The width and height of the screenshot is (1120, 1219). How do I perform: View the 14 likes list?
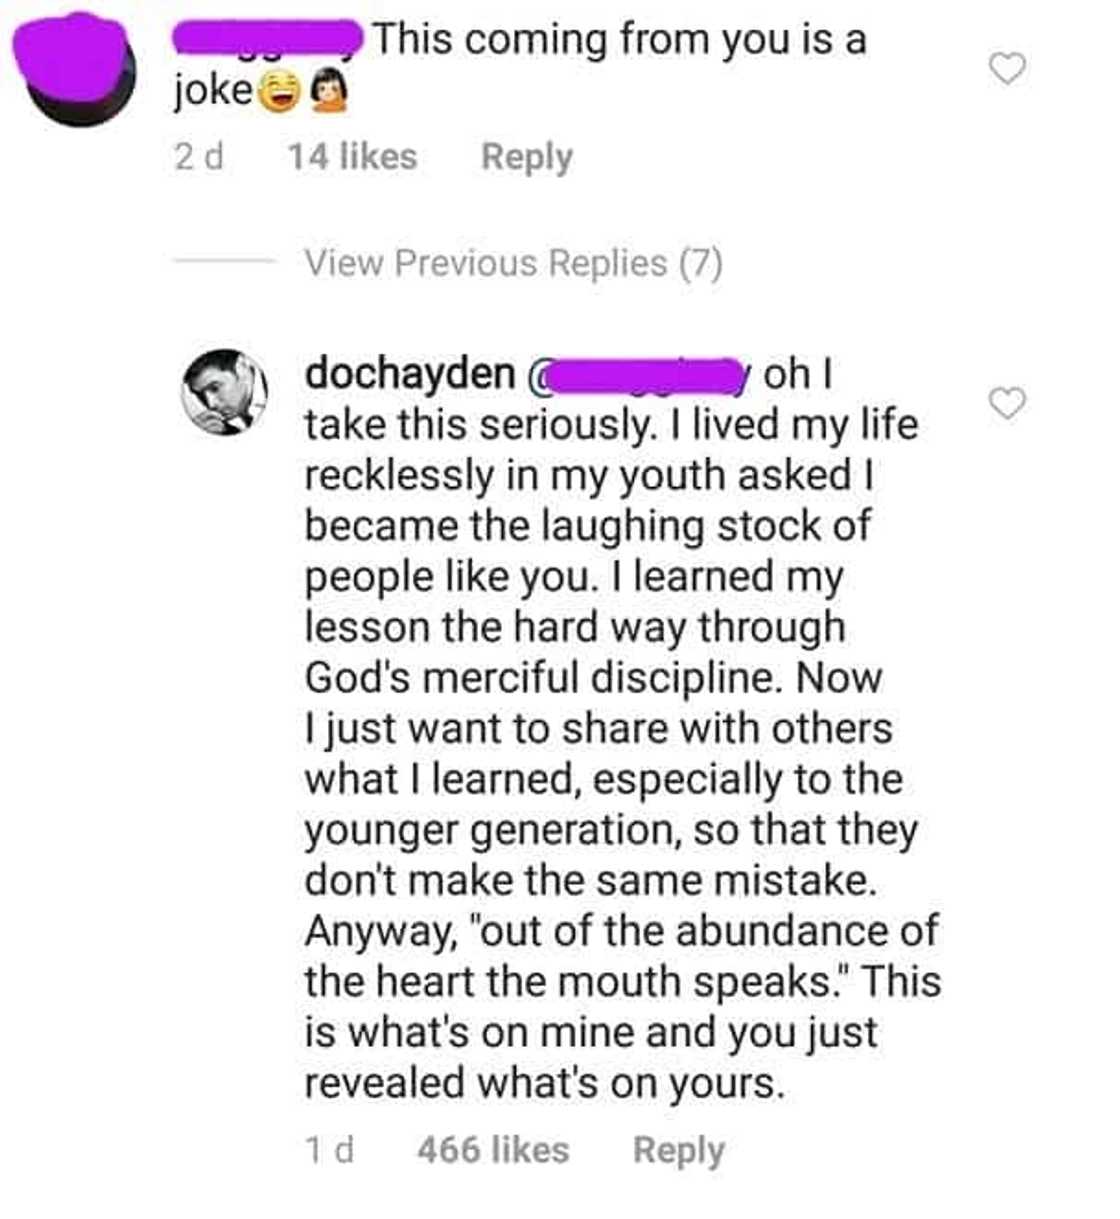[352, 157]
